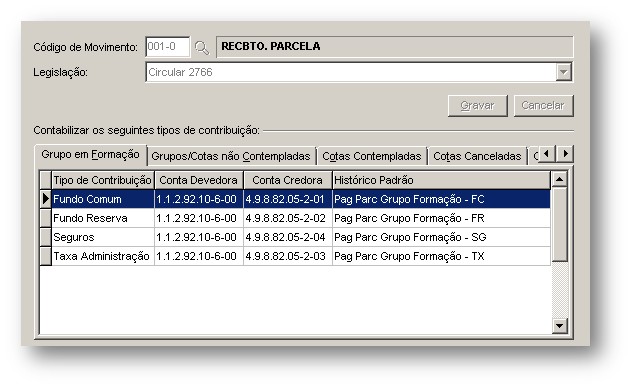Image resolution: width=632 pixels, height=388 pixels.
Task: Click the row selector for Fundo Reserva
Action: 46,218
